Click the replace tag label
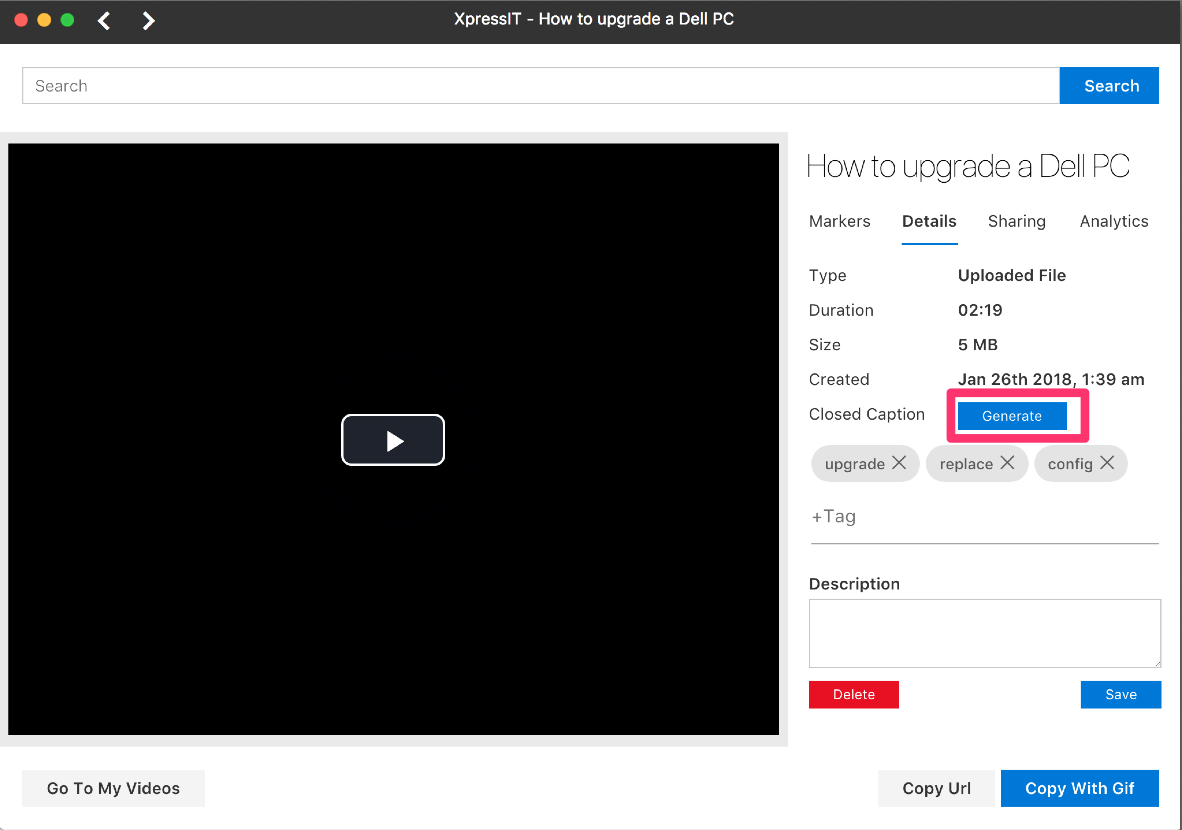Image resolution: width=1182 pixels, height=830 pixels. (966, 464)
